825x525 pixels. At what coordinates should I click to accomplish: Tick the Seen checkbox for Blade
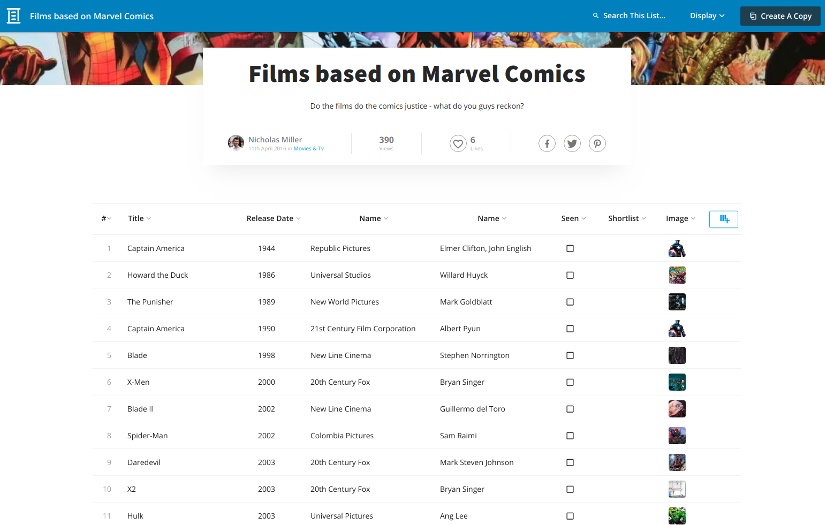tap(570, 355)
